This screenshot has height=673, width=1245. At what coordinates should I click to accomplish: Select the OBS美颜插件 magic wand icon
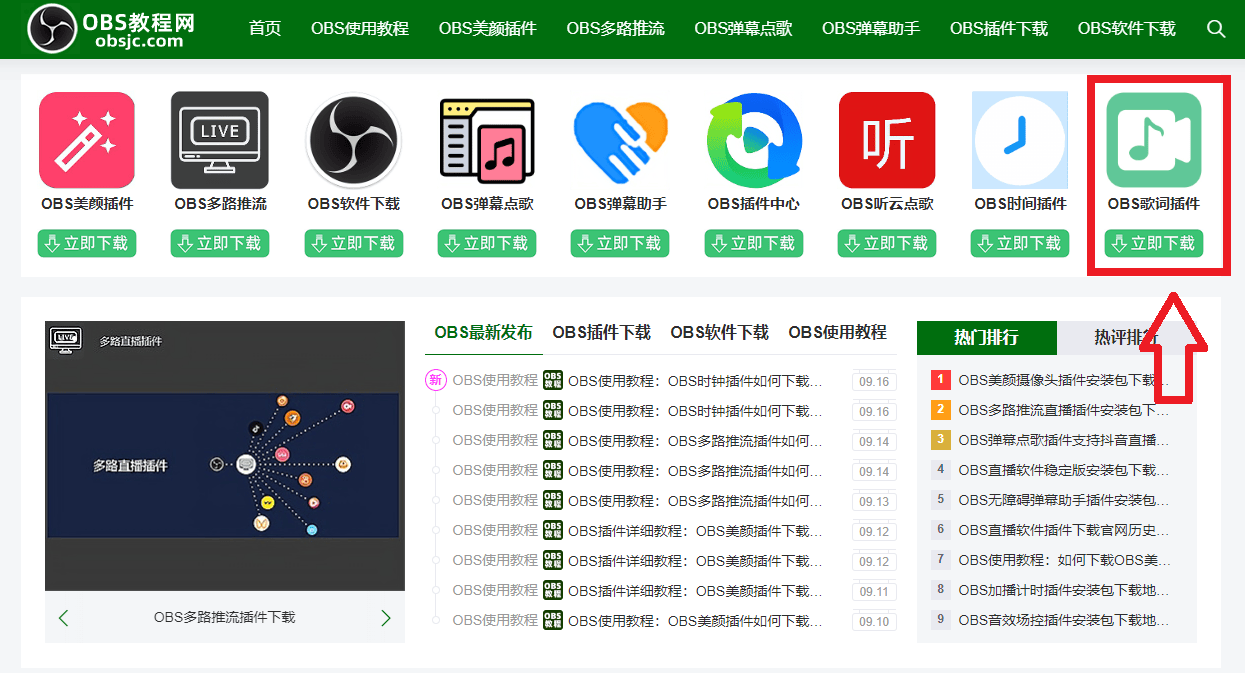[86, 140]
